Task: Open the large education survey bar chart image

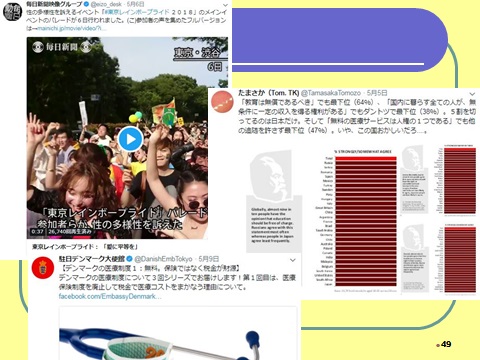Action: tap(323, 221)
